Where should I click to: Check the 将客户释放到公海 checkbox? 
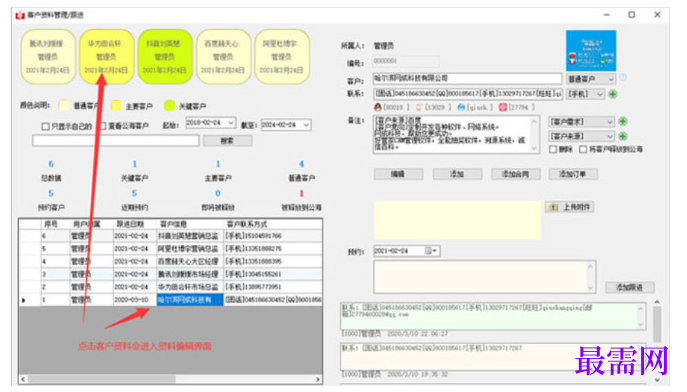pos(583,149)
